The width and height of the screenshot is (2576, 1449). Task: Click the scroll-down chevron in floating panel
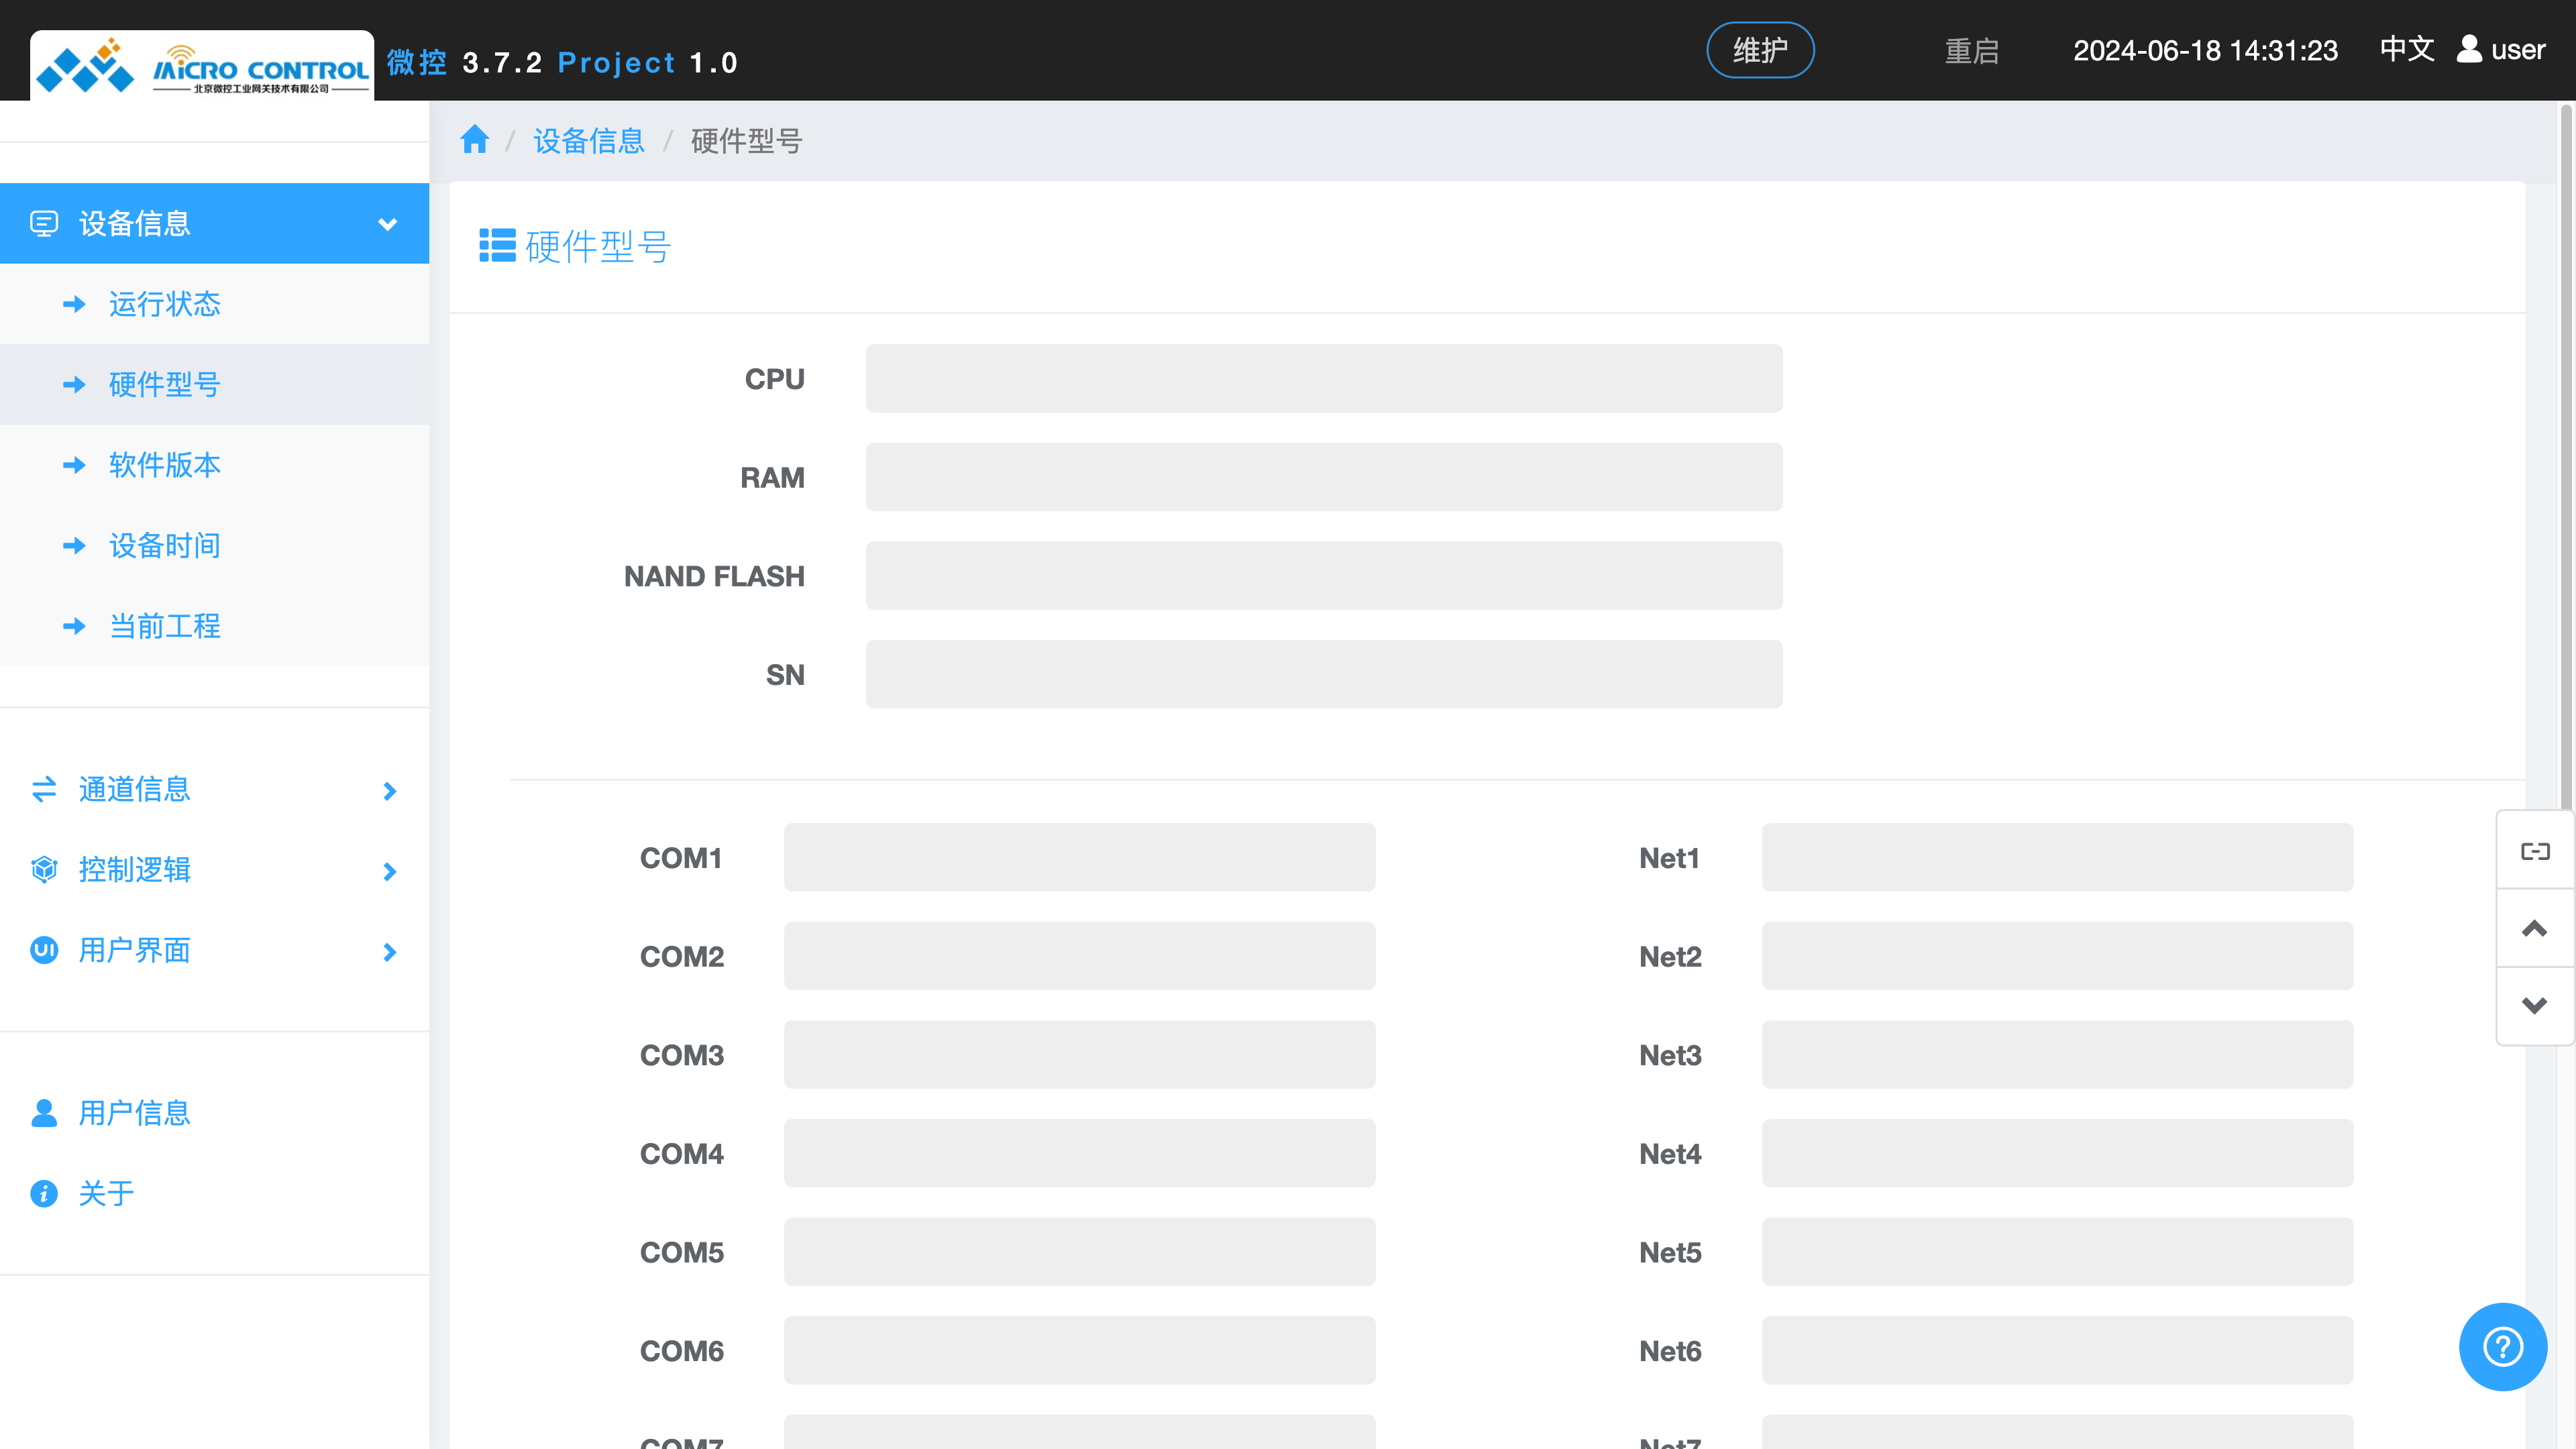2534,1005
